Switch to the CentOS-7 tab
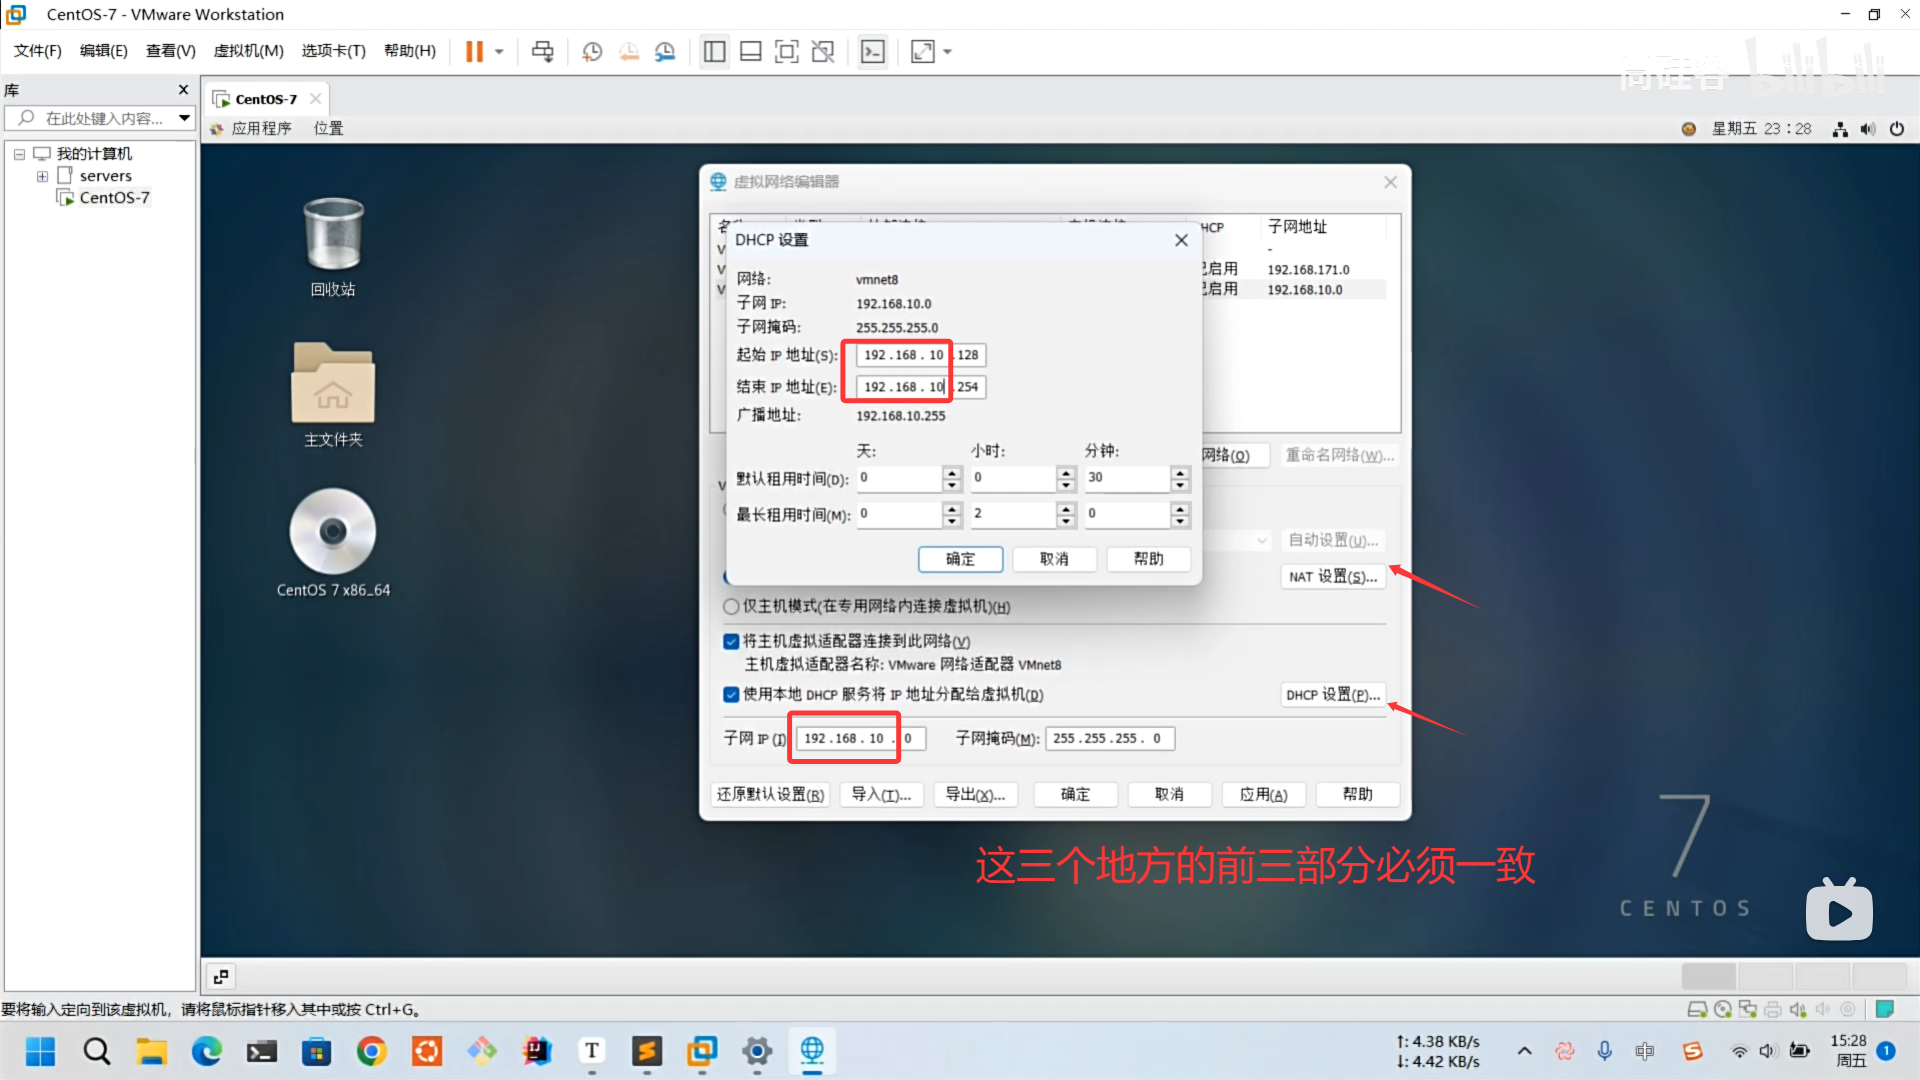The width and height of the screenshot is (1920, 1080). pyautogui.click(x=266, y=99)
